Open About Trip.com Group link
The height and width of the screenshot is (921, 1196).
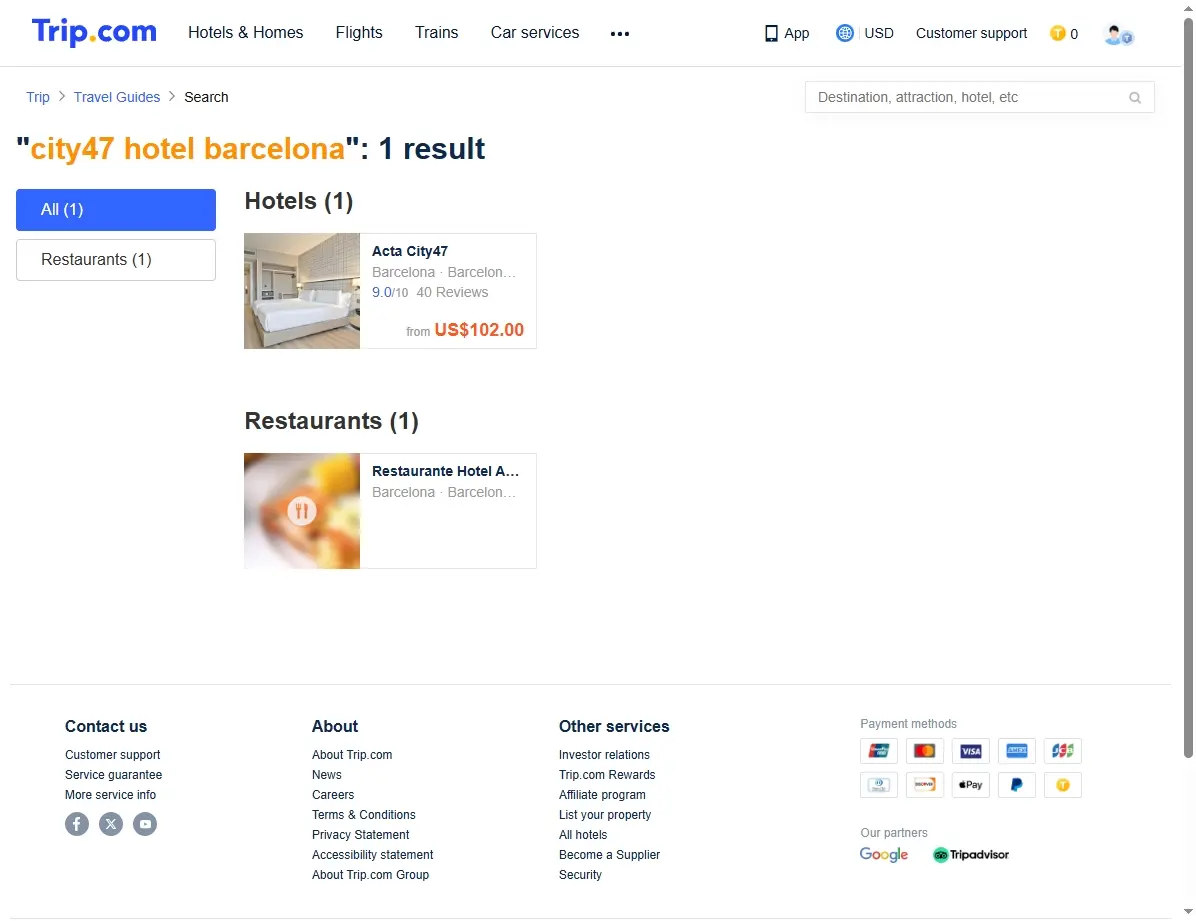370,874
